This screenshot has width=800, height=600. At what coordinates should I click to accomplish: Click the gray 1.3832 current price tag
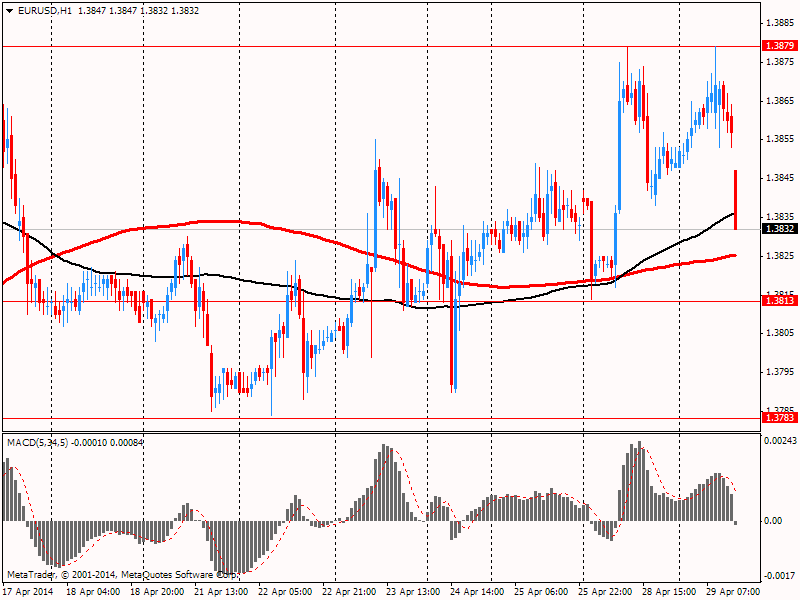(x=778, y=229)
